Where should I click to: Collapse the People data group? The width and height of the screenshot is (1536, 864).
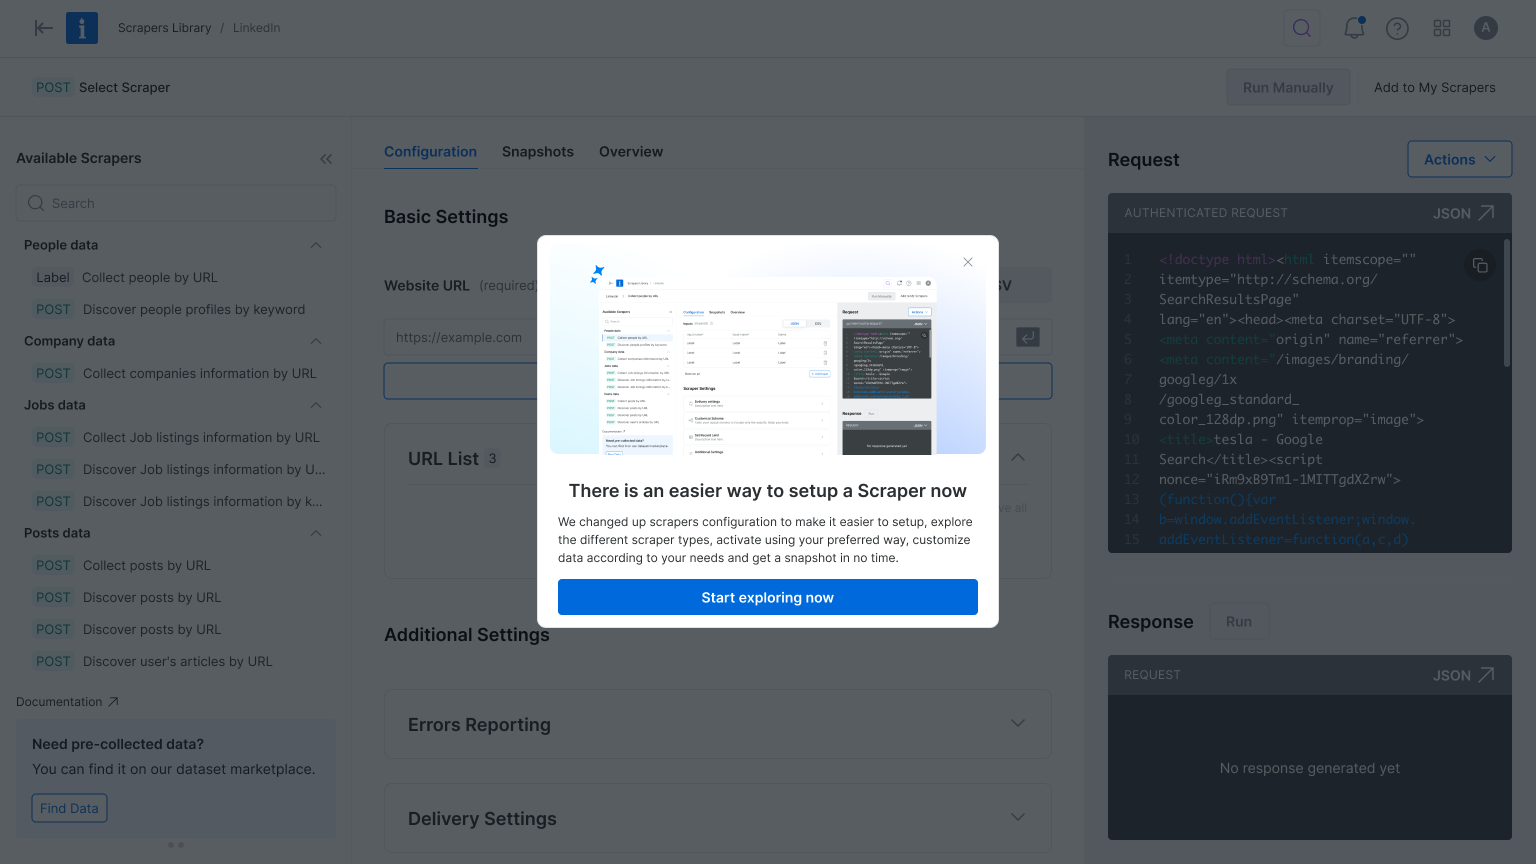316,245
